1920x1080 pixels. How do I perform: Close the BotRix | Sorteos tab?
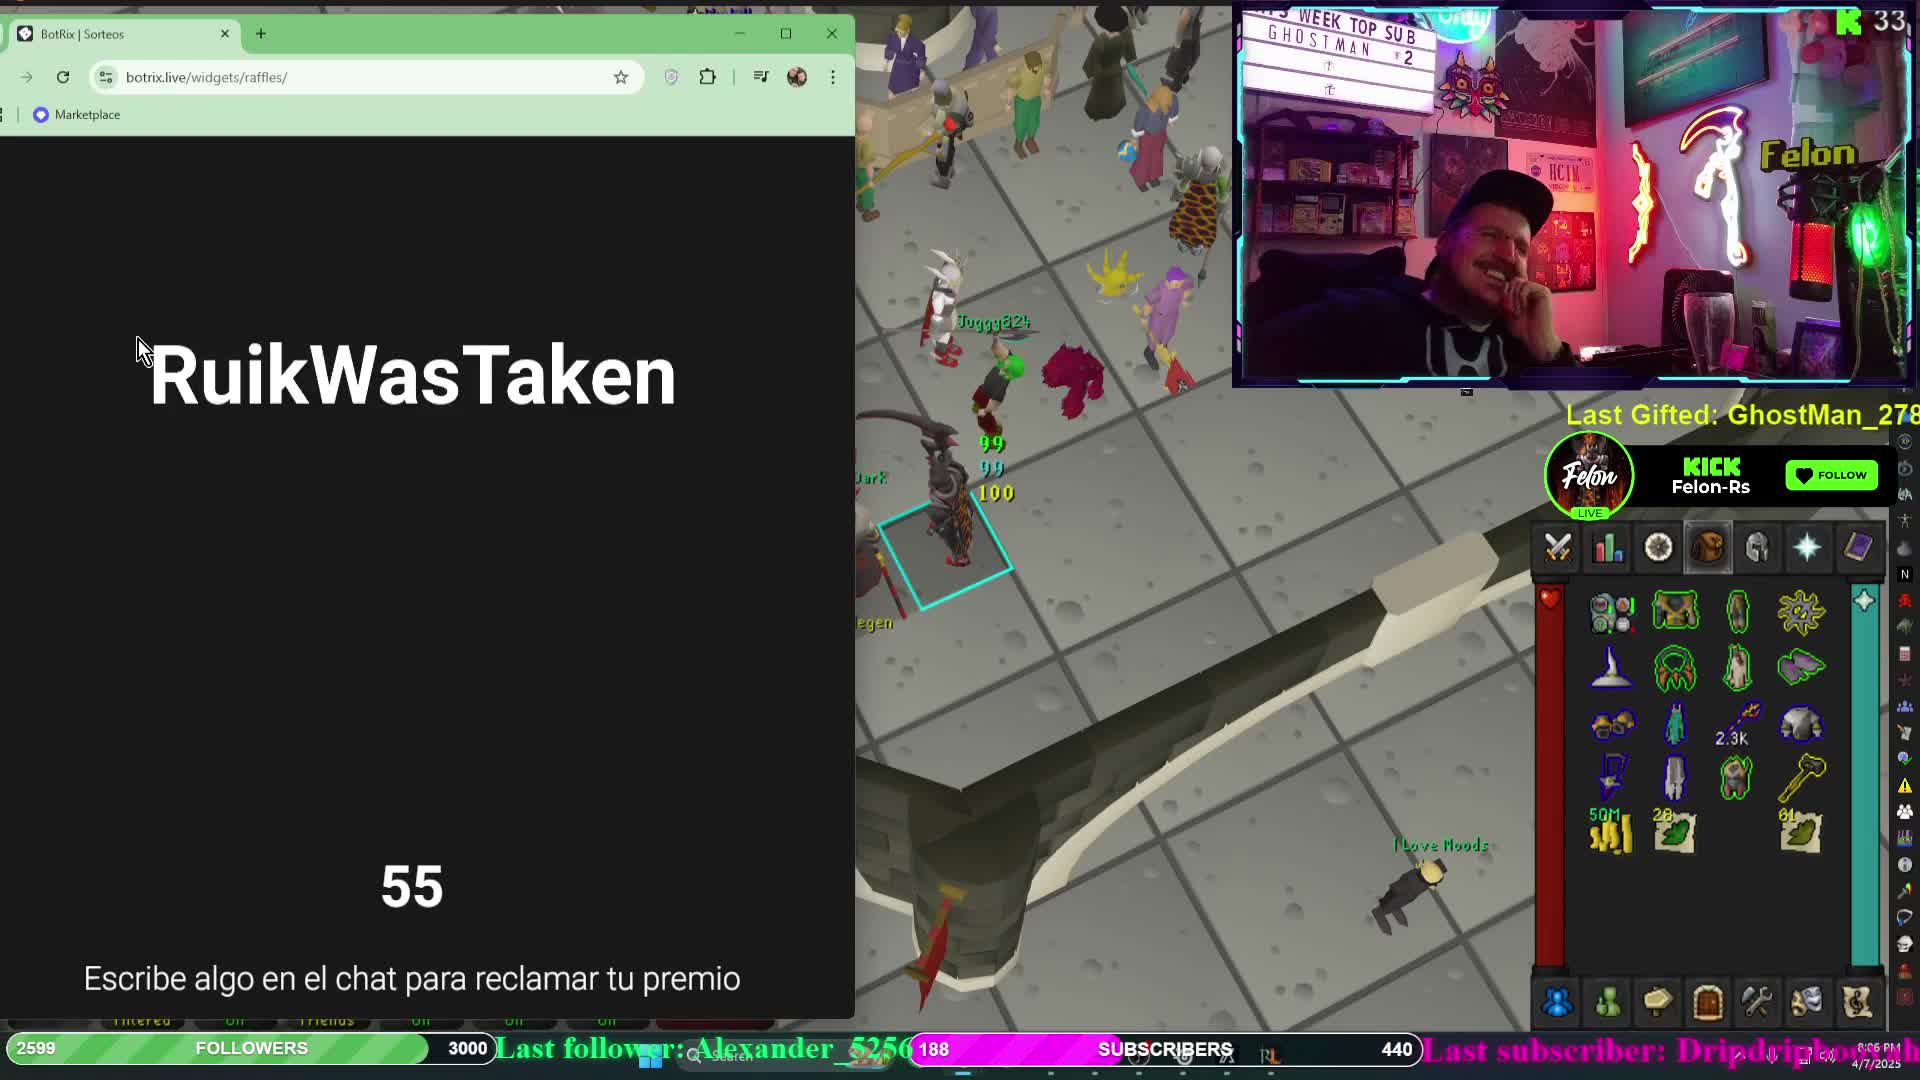(x=225, y=34)
